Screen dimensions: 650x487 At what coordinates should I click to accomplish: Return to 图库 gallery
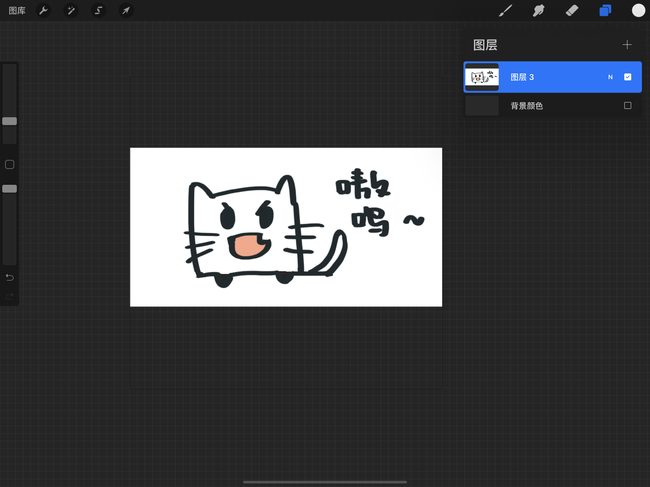(17, 10)
